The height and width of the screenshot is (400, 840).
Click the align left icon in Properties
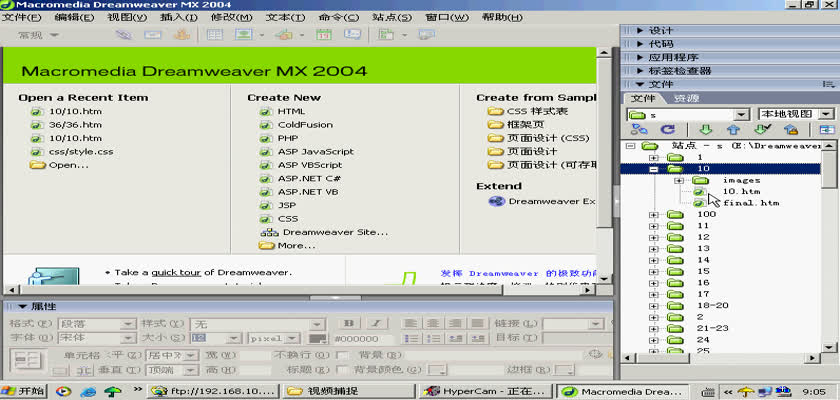(411, 323)
